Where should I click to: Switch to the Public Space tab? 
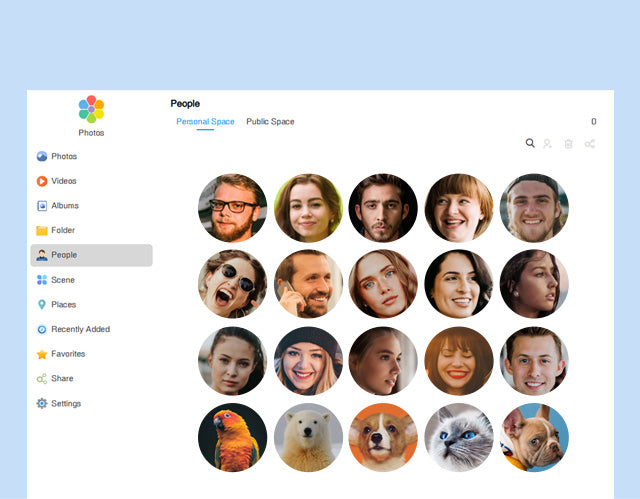(x=270, y=122)
